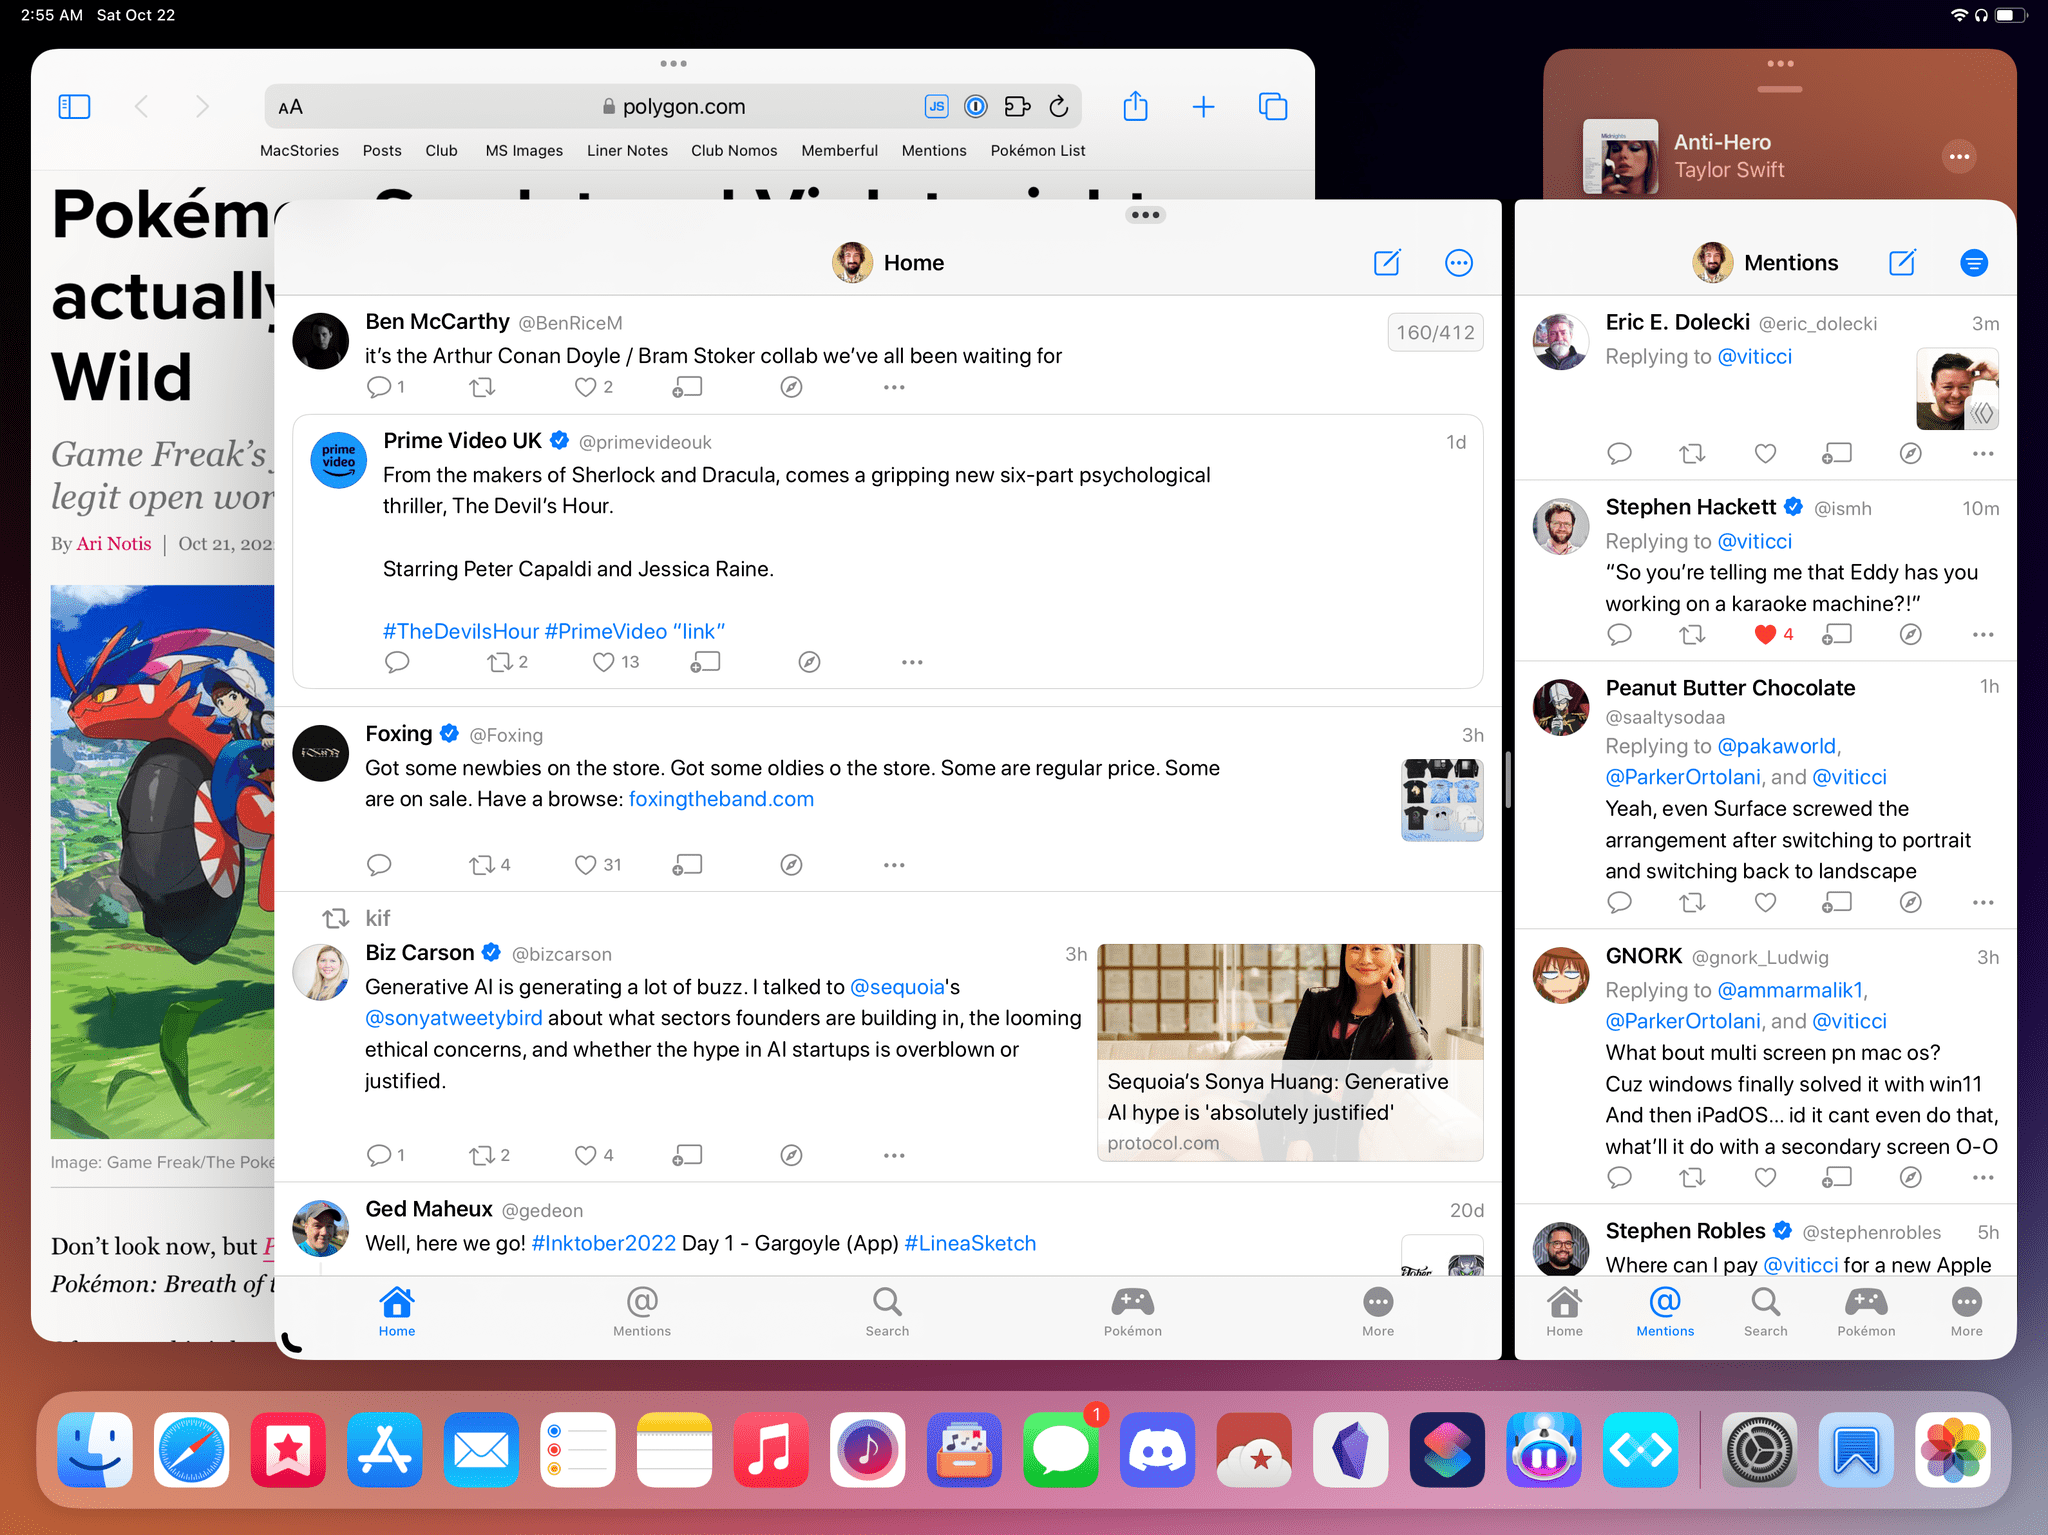
Task: Like the Prime Video UK tweet
Action: point(604,662)
